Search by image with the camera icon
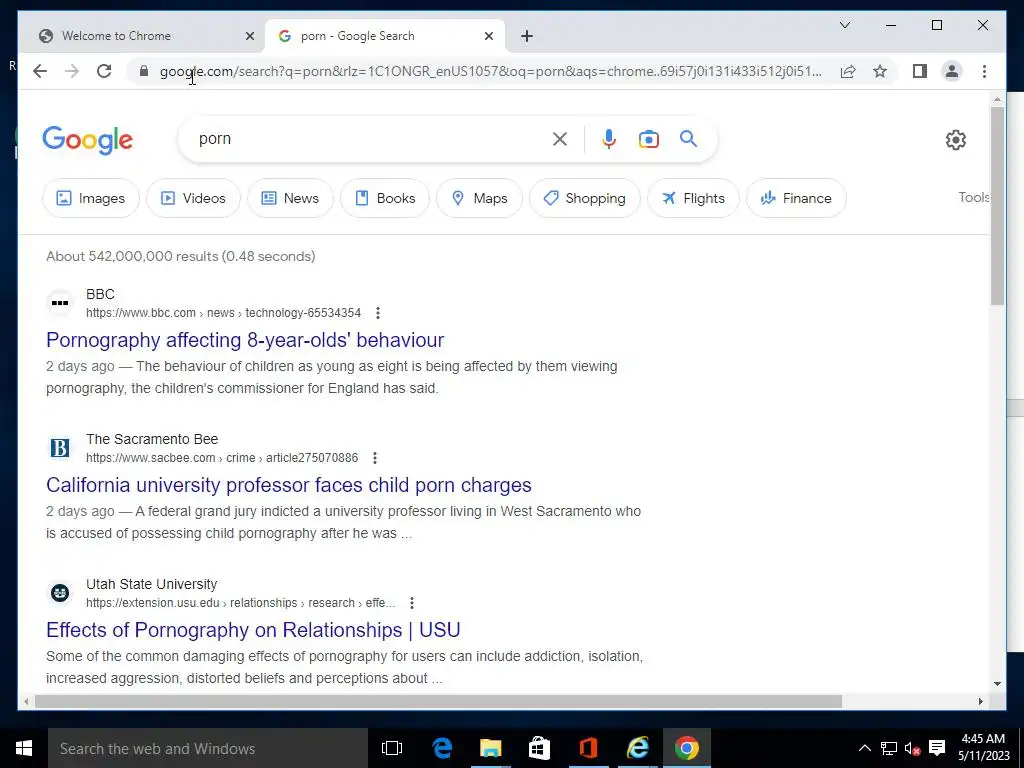 tap(648, 139)
